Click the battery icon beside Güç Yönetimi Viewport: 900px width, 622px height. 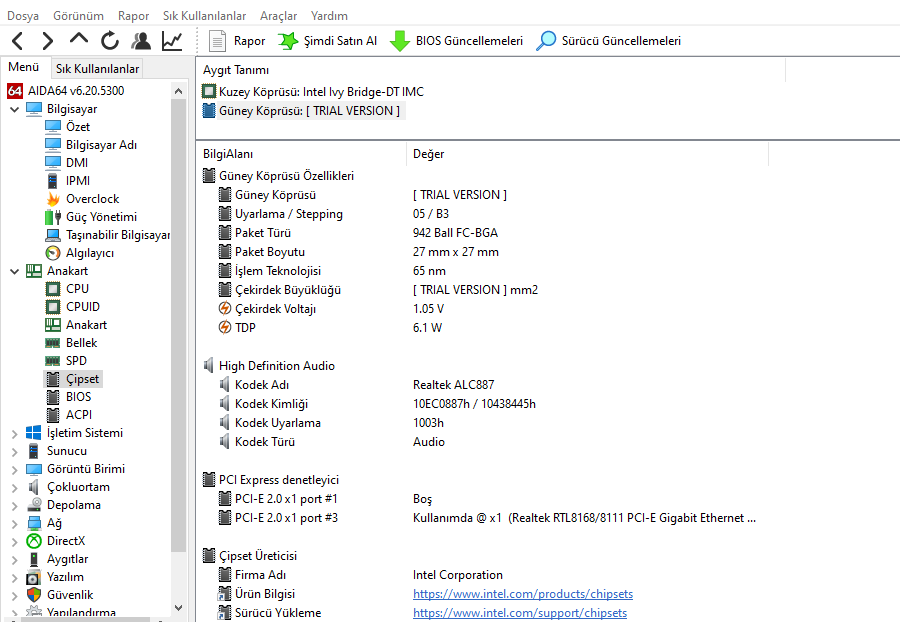53,217
